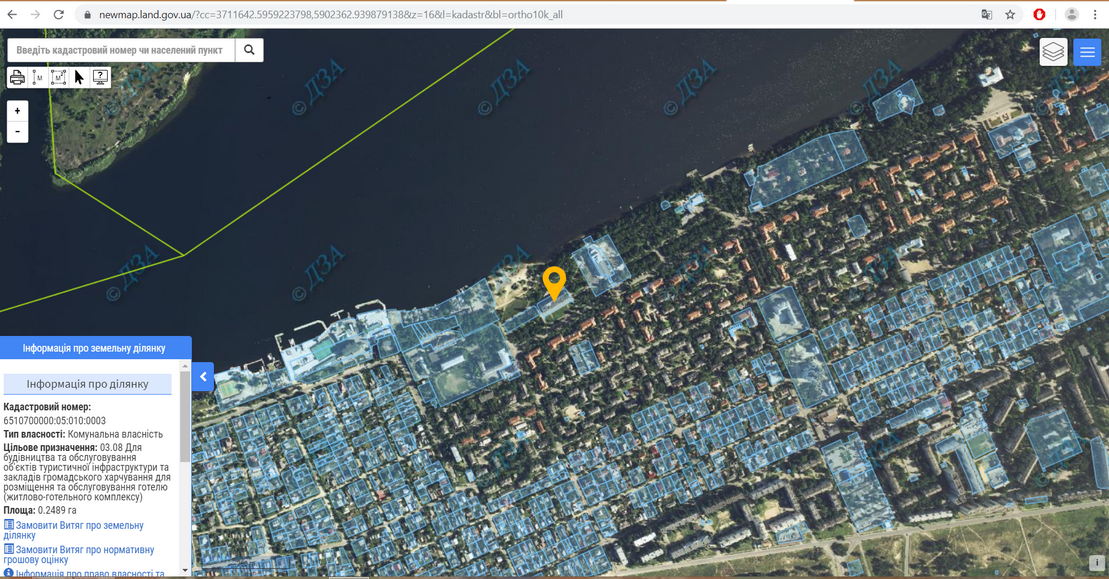Select the area measurement tool
The width and height of the screenshot is (1109, 579).
(x=59, y=77)
